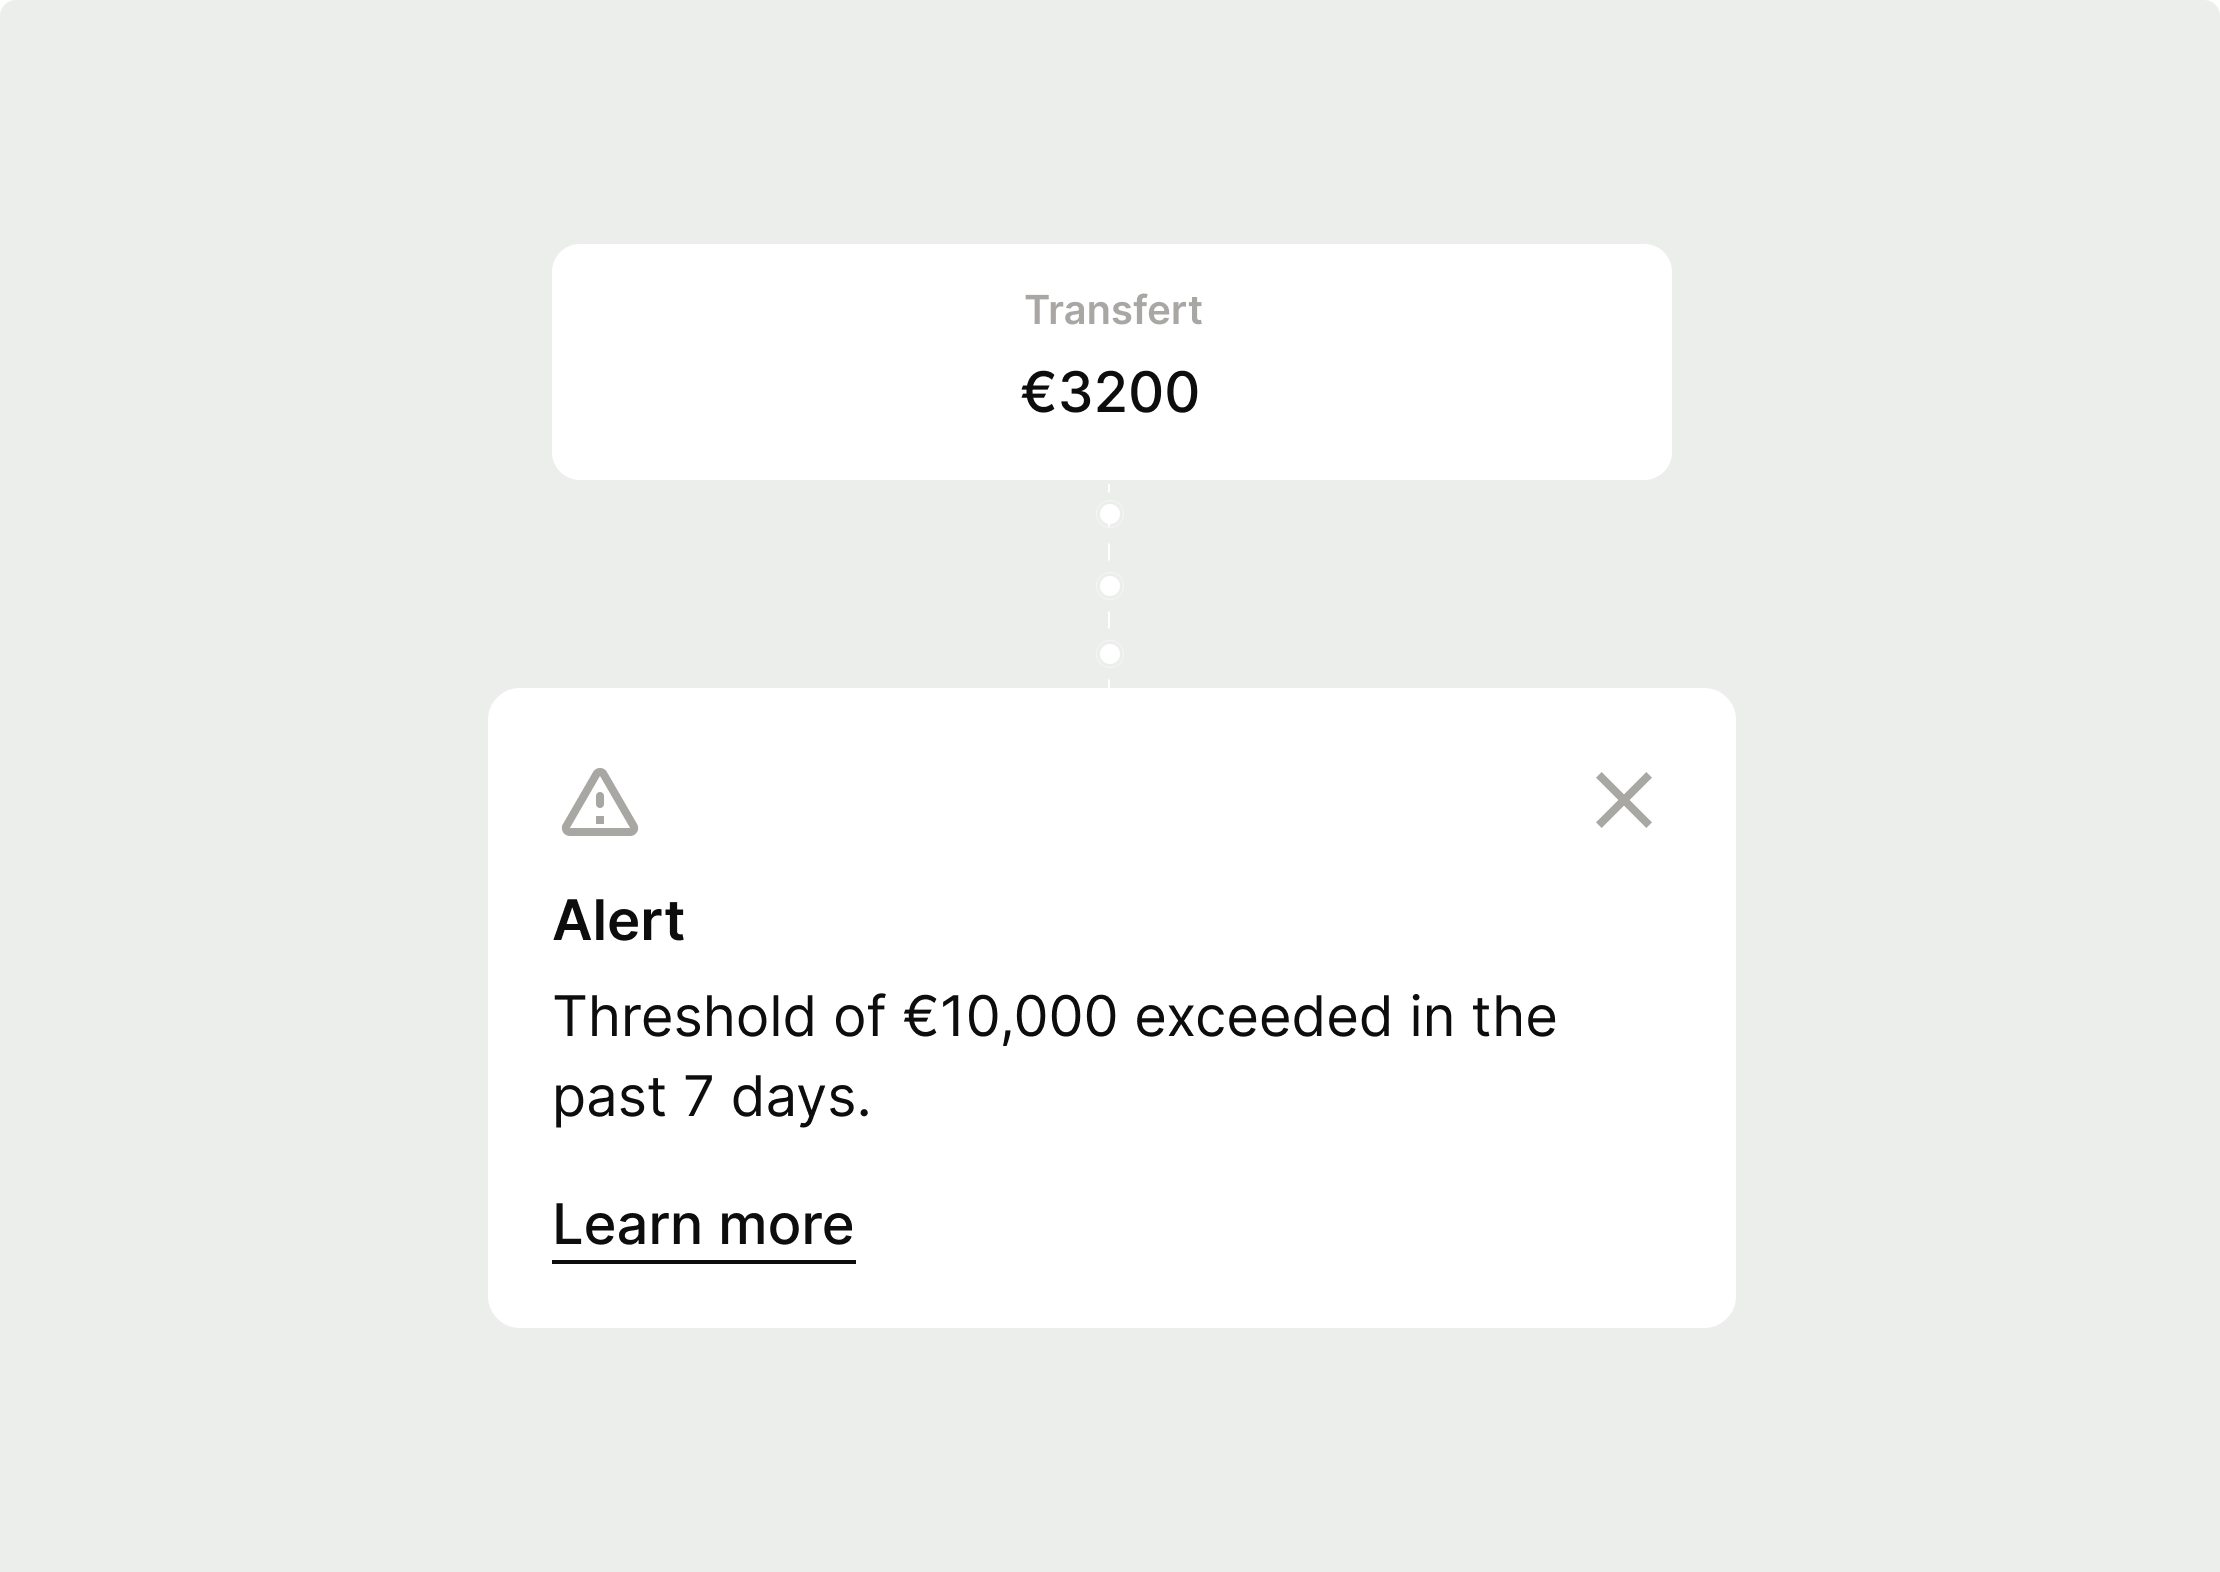Open the Learn more link
2220x1572 pixels.
point(704,1226)
